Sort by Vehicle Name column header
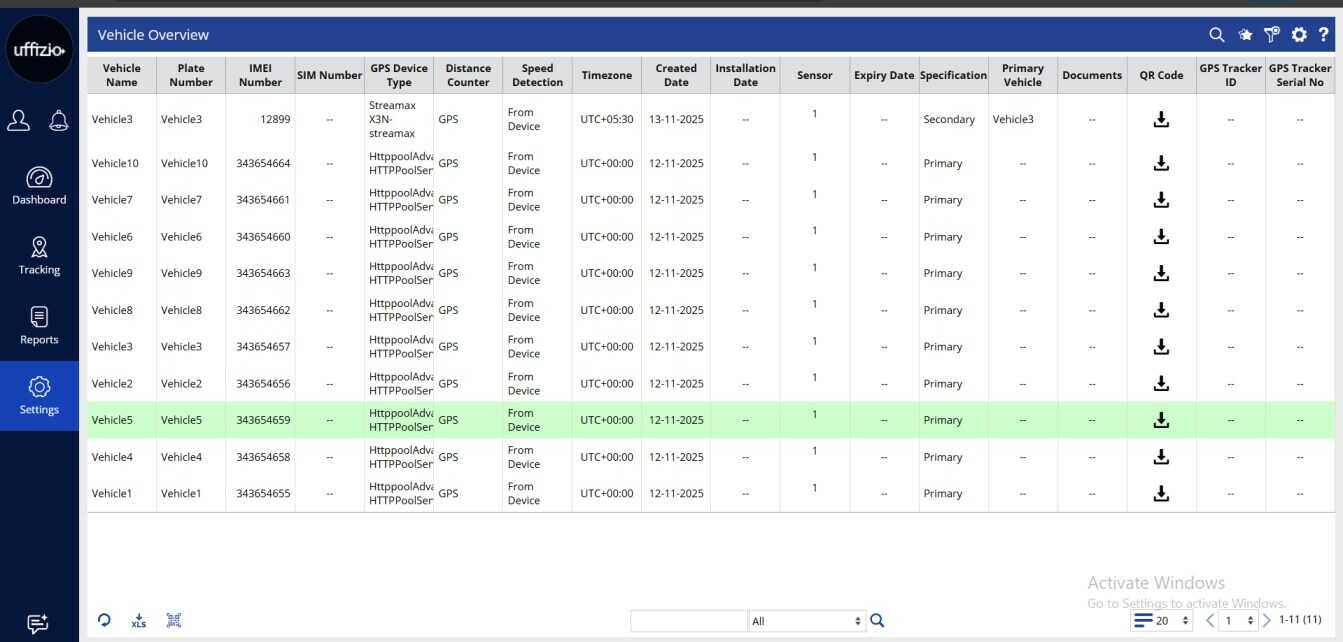This screenshot has width=1343, height=642. pos(122,75)
